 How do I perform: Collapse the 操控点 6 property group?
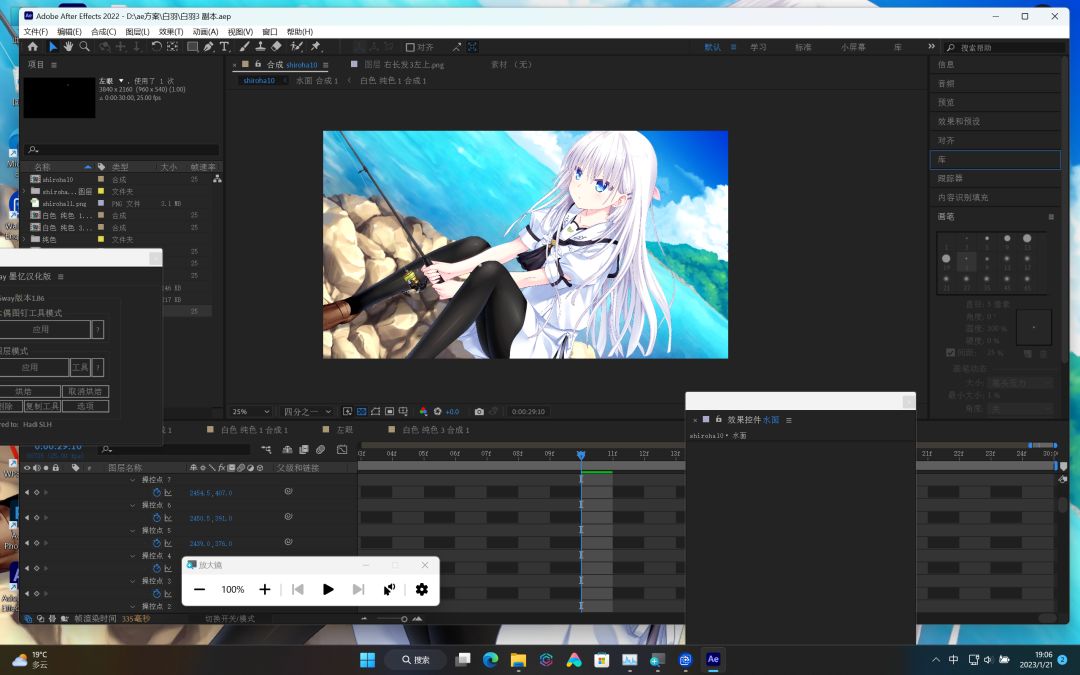point(133,505)
